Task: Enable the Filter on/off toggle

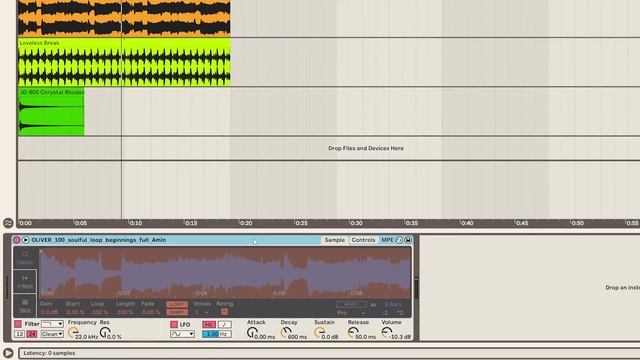Action: (18, 324)
